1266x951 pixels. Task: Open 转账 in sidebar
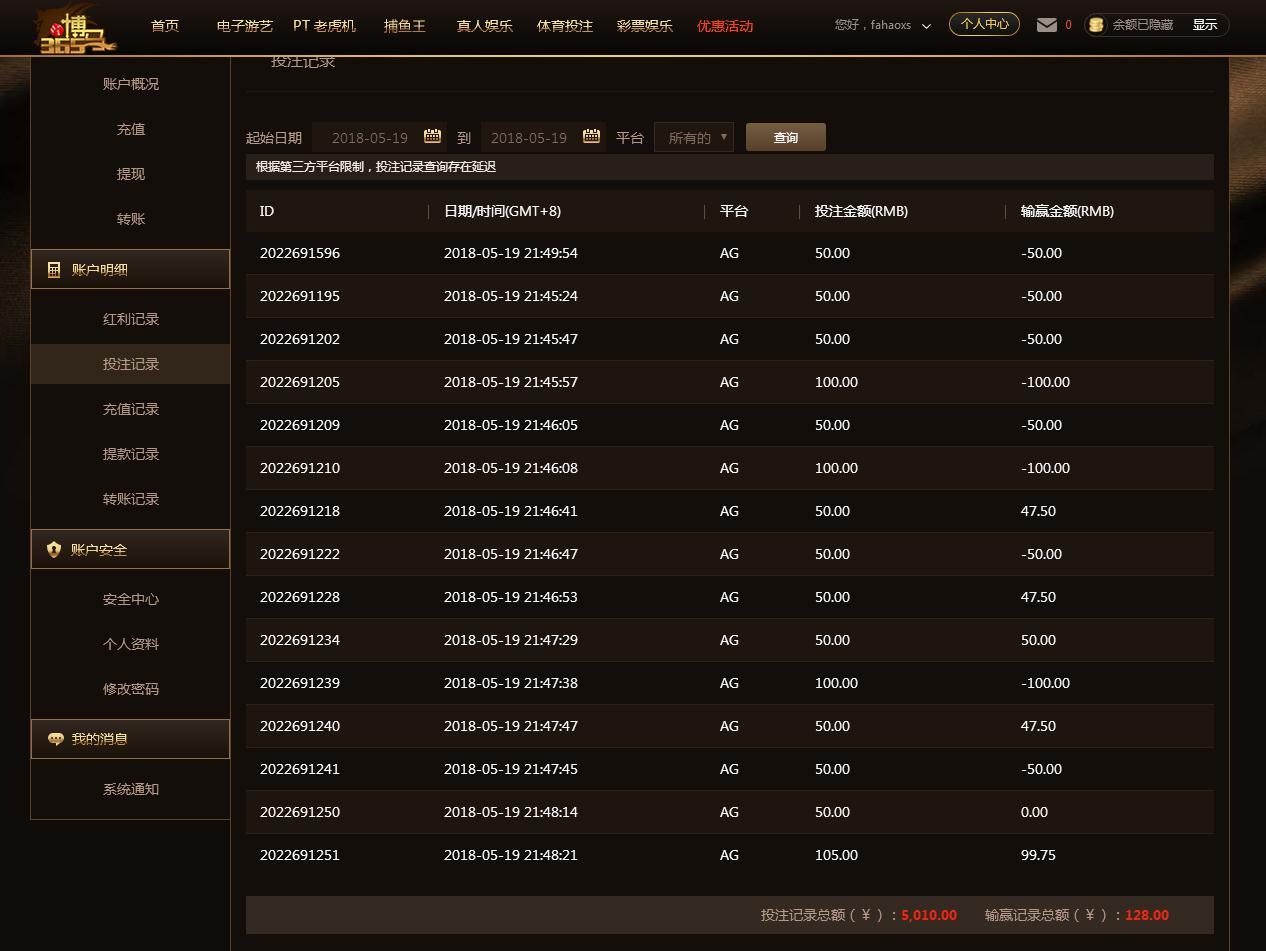click(131, 219)
